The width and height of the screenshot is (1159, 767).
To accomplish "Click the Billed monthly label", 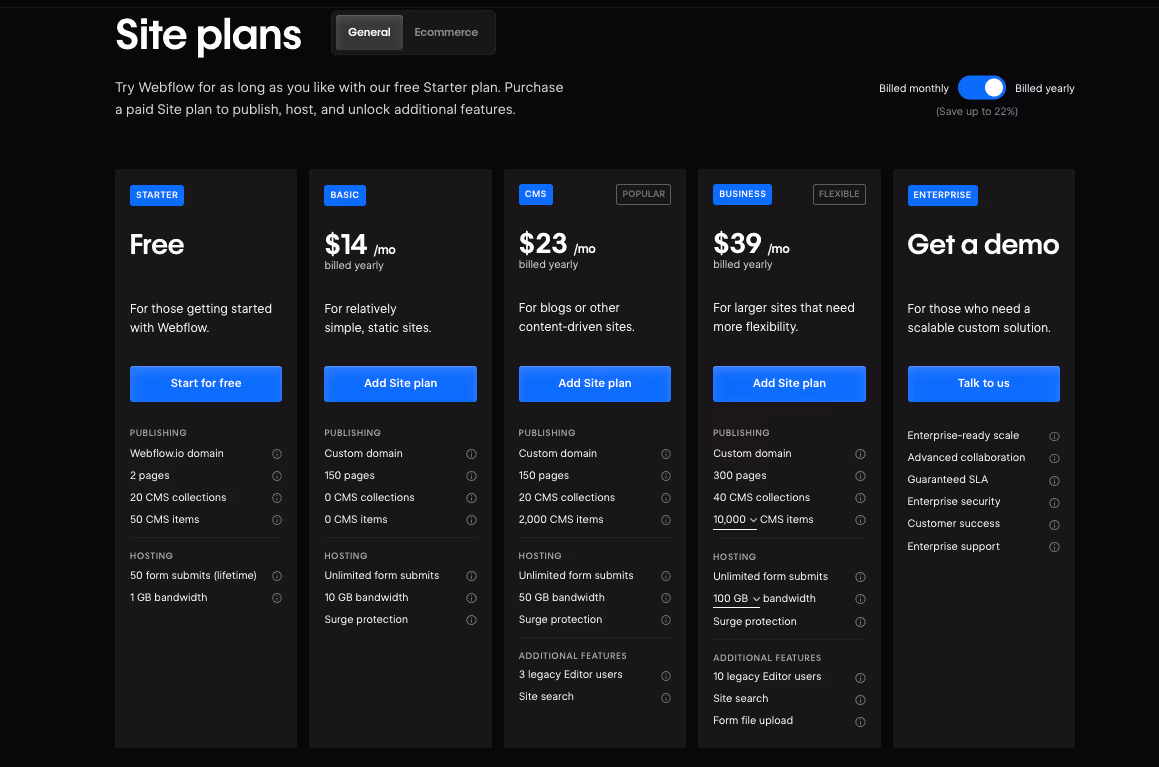I will pyautogui.click(x=914, y=89).
